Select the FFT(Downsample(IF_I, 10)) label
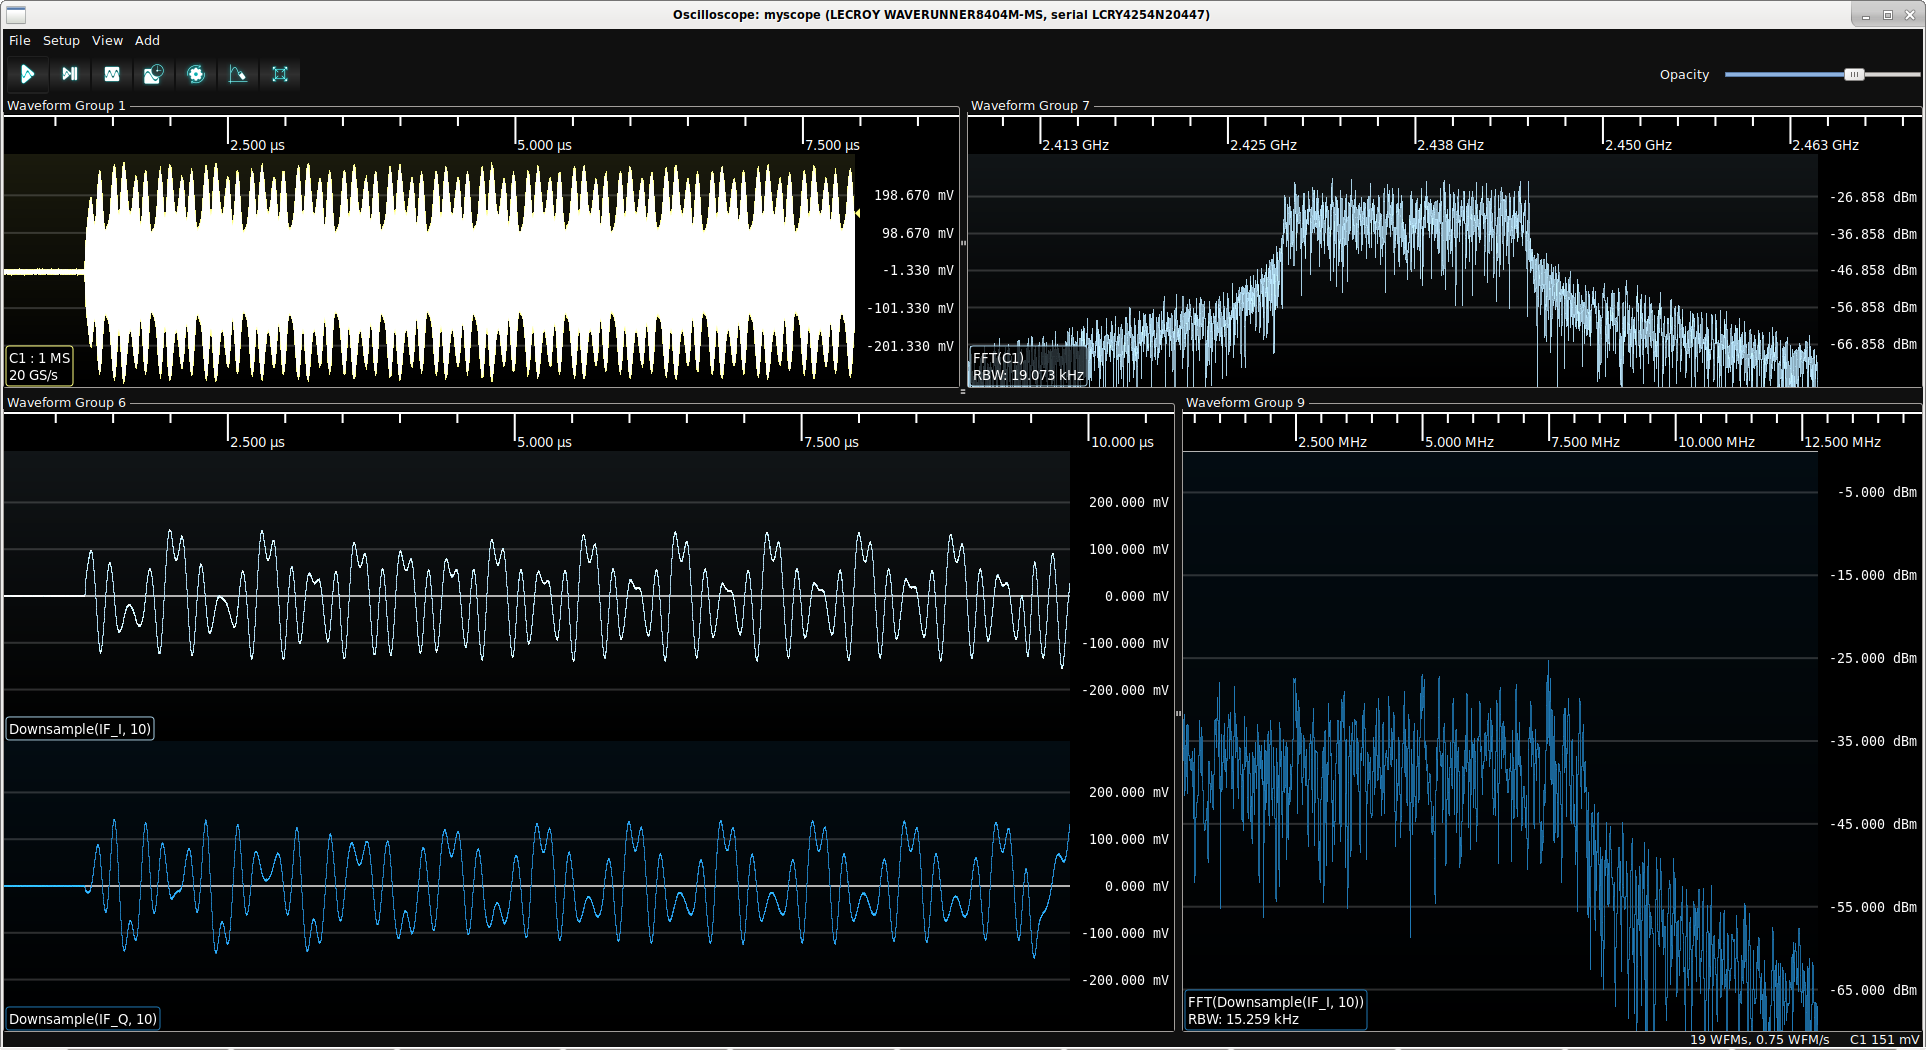 coord(1275,1010)
